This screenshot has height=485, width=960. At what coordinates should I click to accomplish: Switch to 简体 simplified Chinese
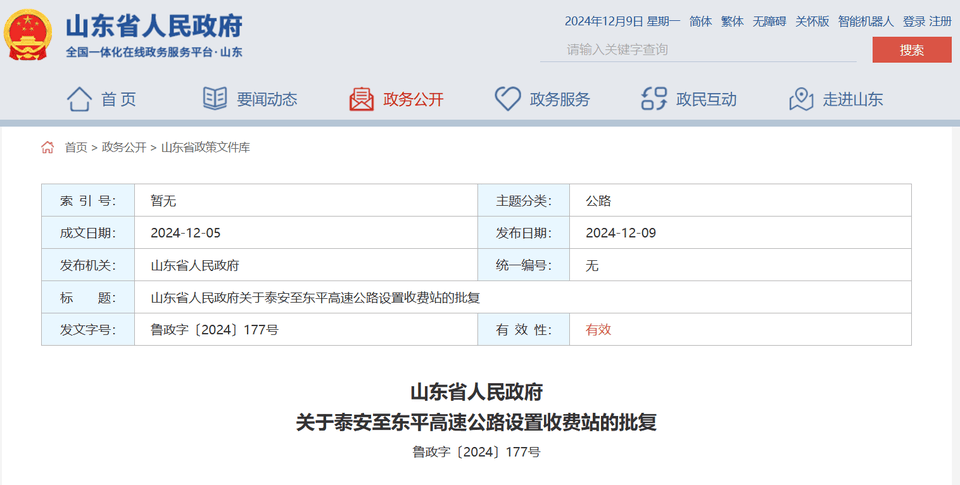[x=700, y=21]
